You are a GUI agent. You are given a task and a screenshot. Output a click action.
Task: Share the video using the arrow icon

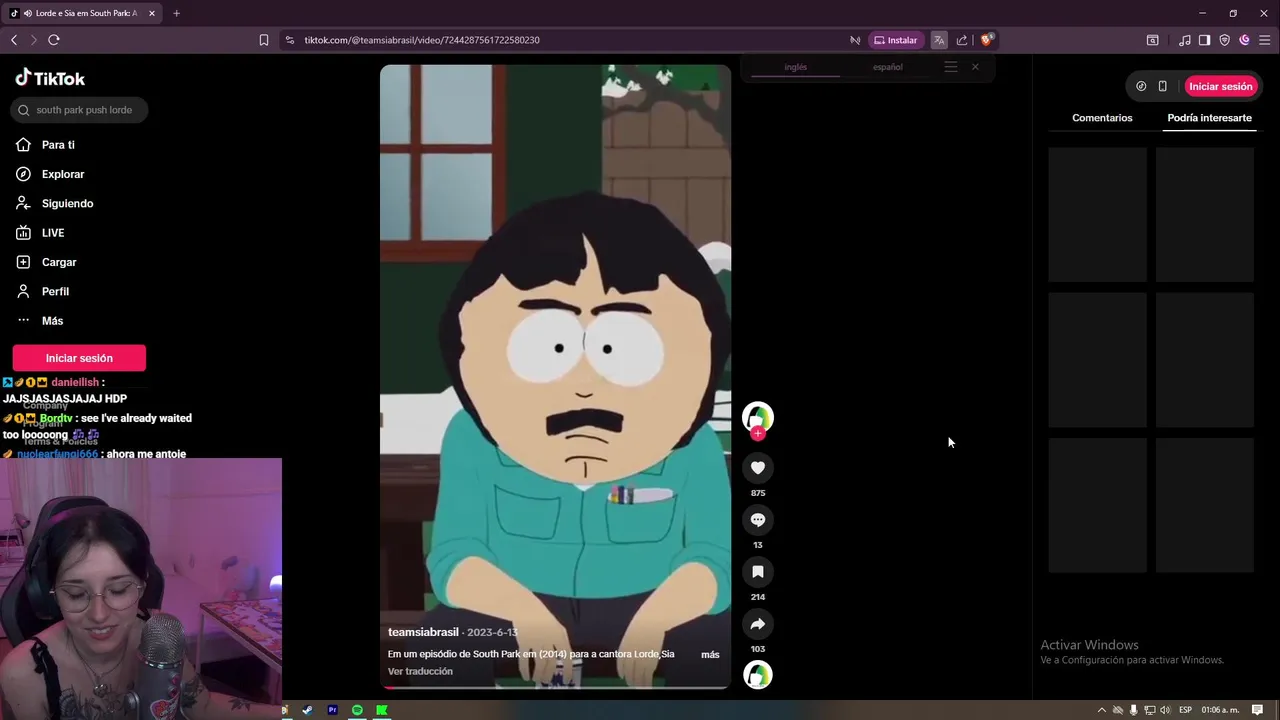[x=758, y=624]
